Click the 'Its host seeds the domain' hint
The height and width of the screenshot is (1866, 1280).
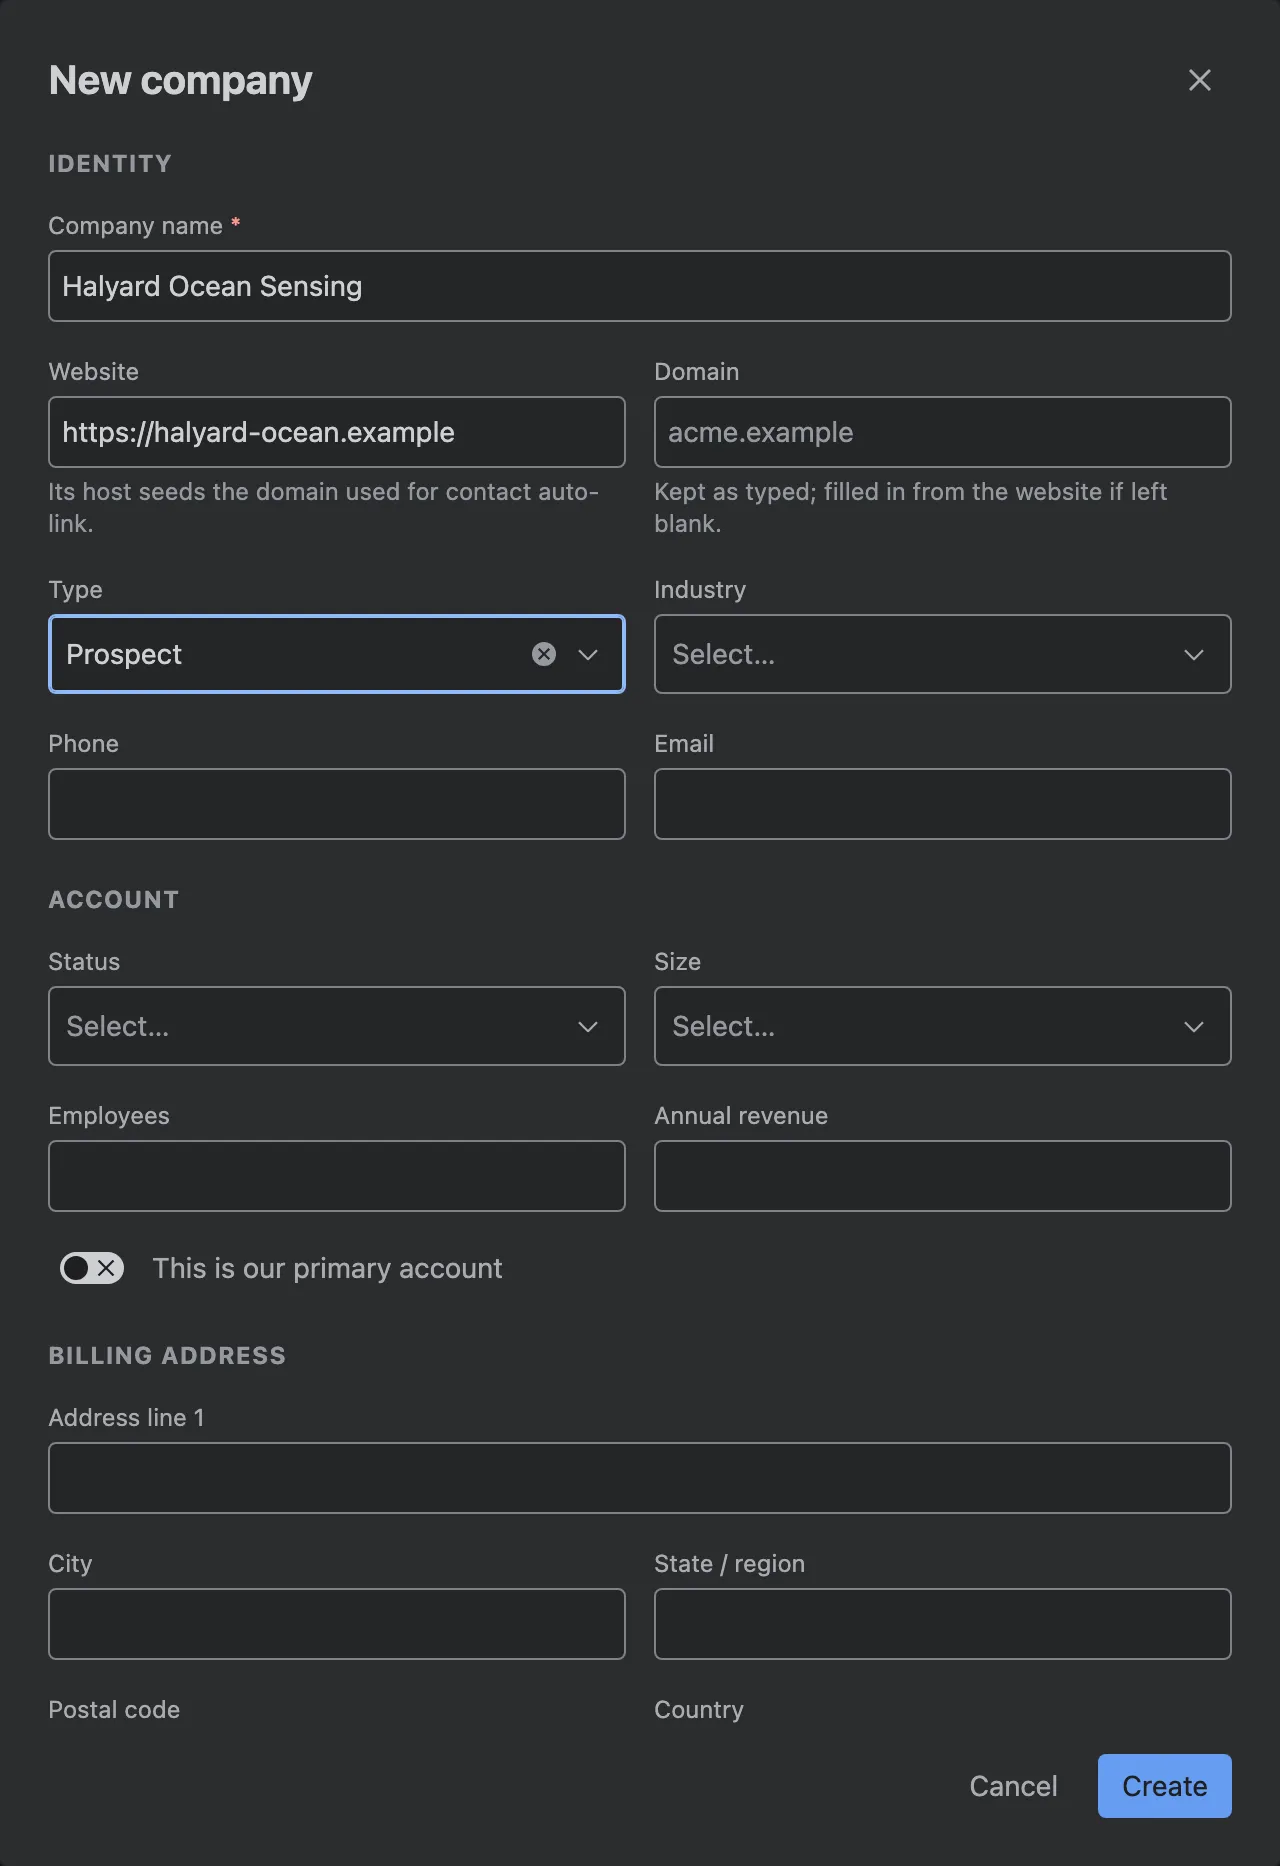(x=324, y=507)
